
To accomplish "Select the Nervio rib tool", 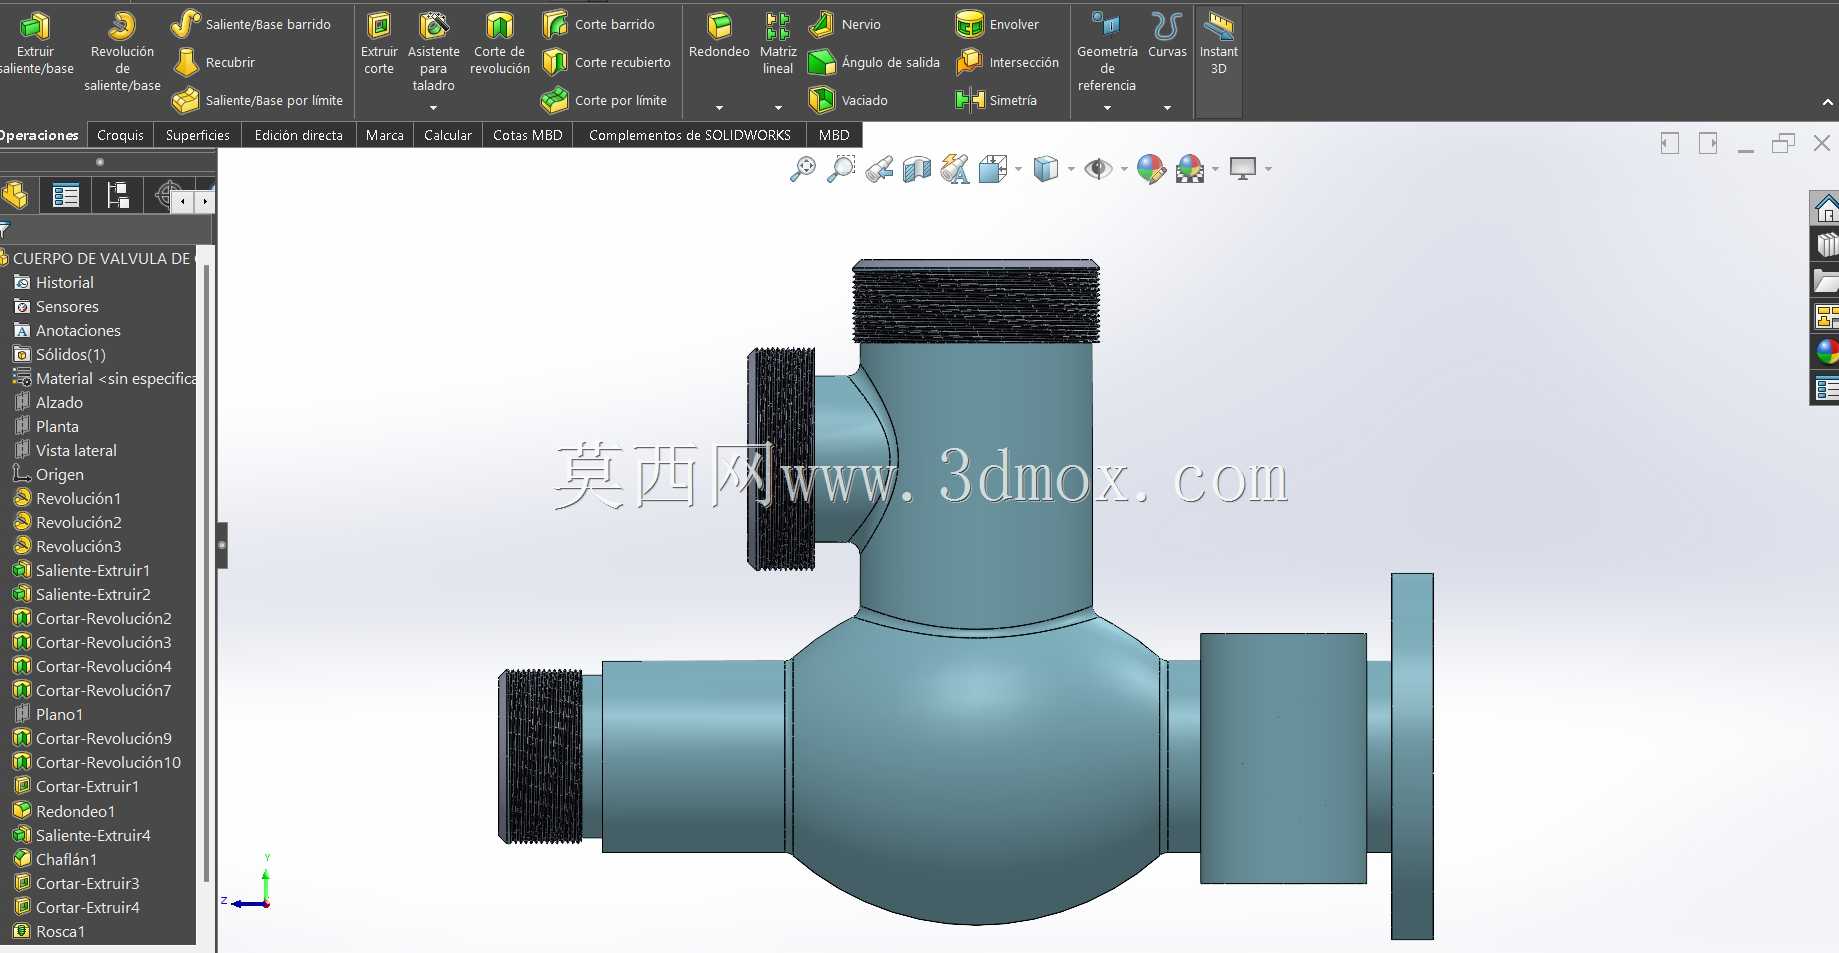I will coord(845,24).
